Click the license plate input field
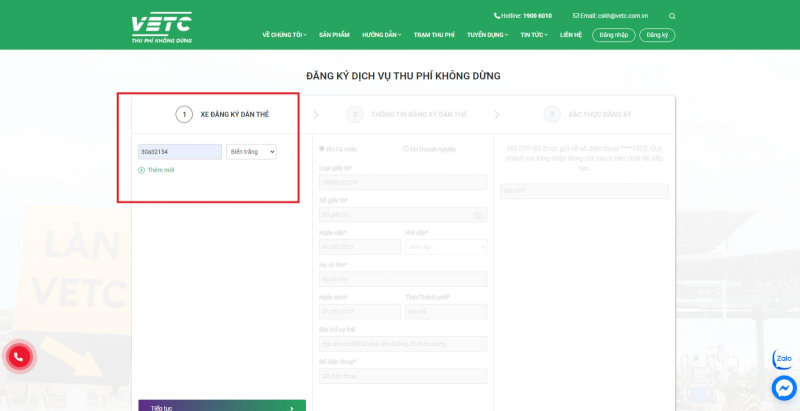This screenshot has height=411, width=800. point(180,152)
